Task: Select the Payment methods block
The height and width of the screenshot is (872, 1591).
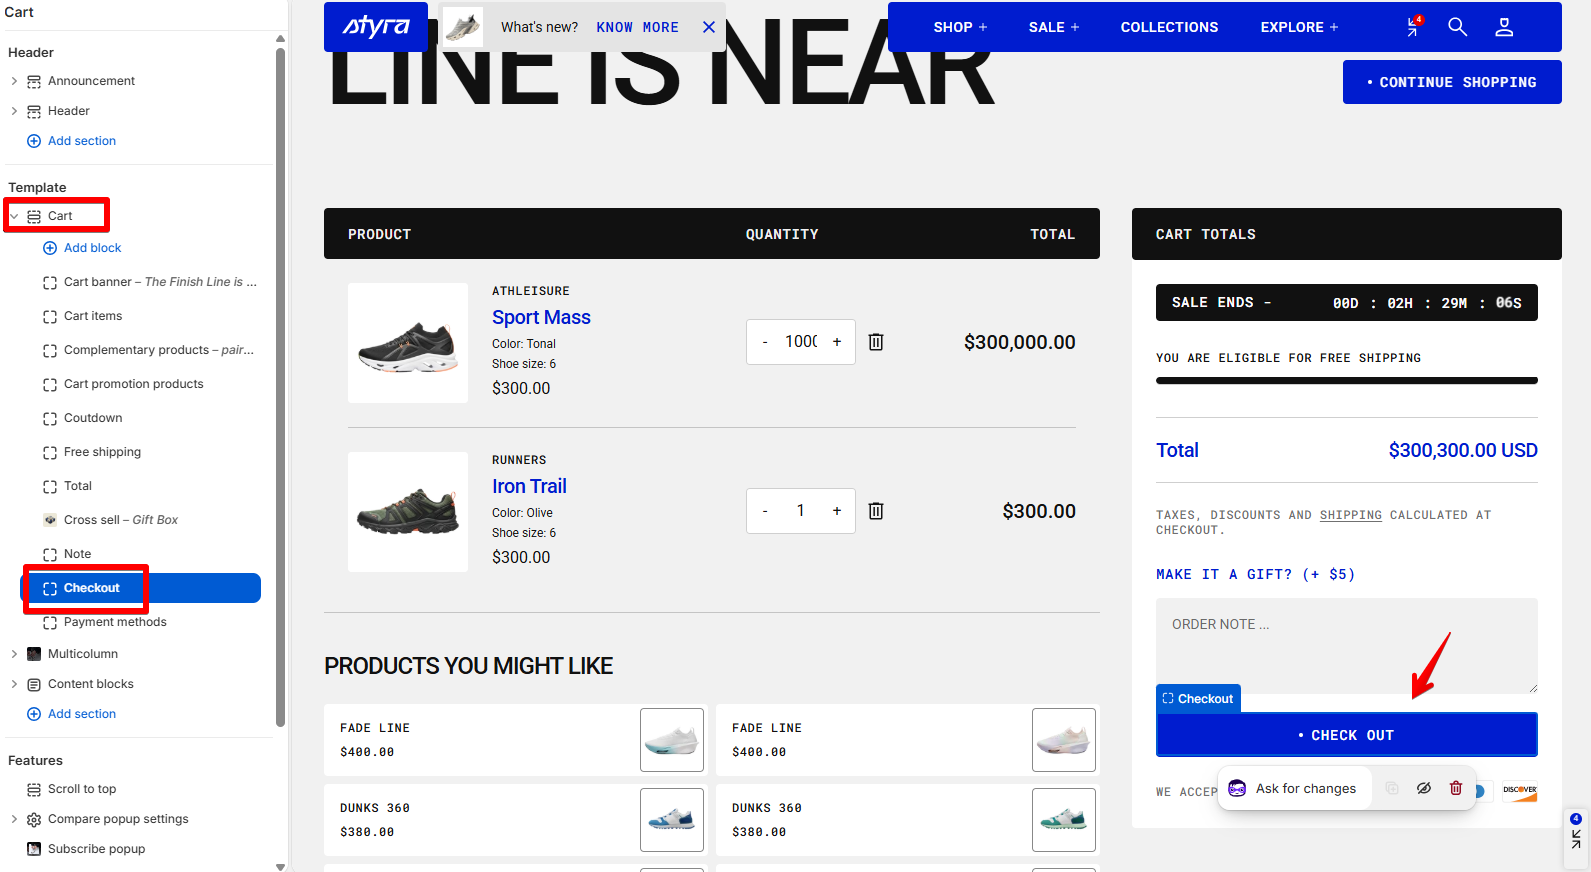Action: (105, 622)
